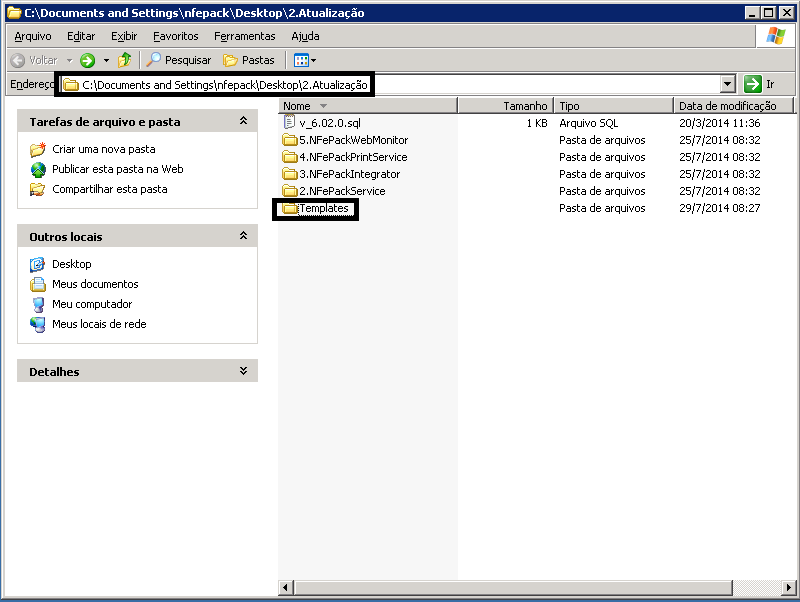Toggle the Pastas folders pane
The height and width of the screenshot is (602, 800).
click(249, 60)
